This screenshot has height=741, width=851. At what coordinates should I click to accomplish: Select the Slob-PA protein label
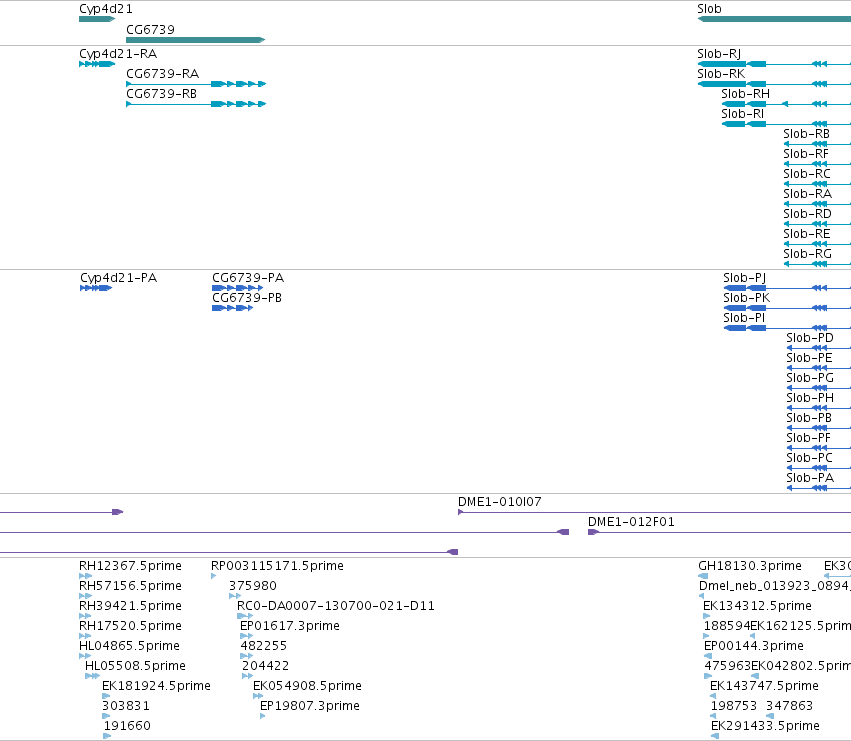810,478
